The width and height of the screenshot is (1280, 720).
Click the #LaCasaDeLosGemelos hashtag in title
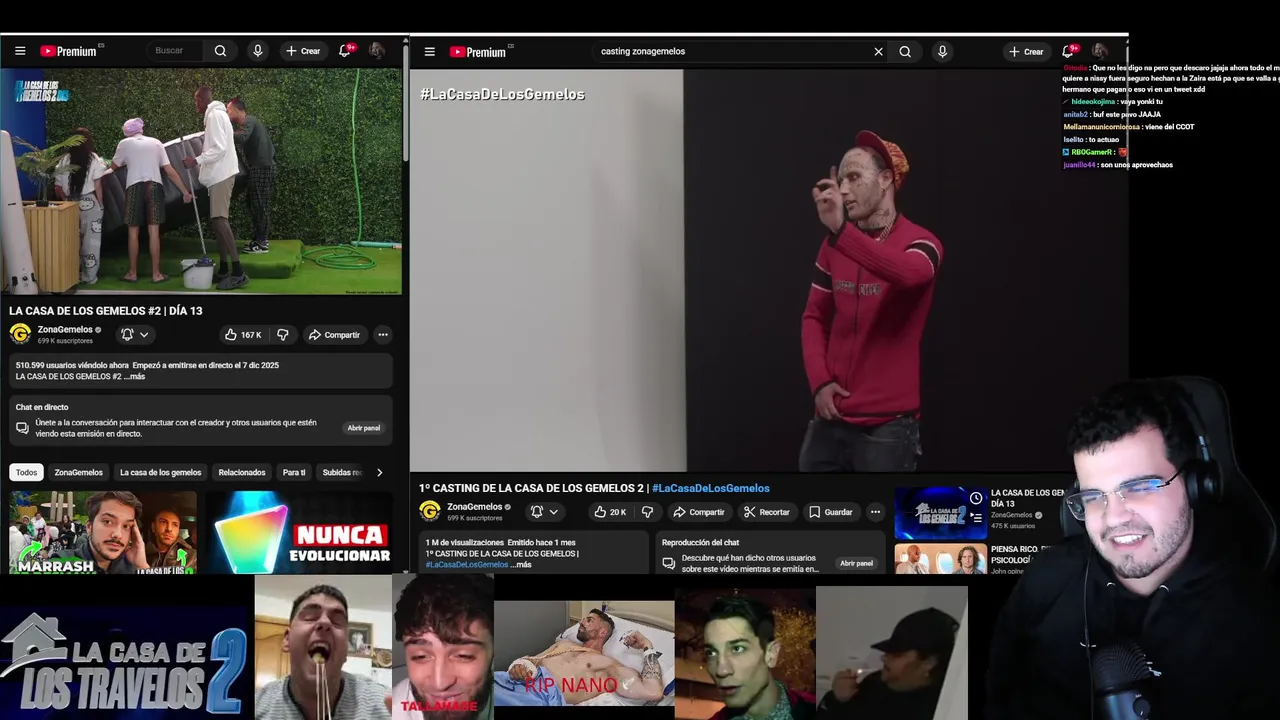711,488
